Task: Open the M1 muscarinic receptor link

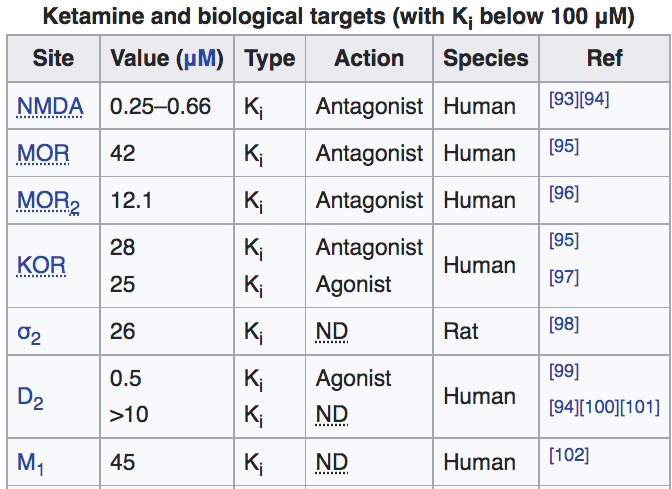Action: point(30,463)
